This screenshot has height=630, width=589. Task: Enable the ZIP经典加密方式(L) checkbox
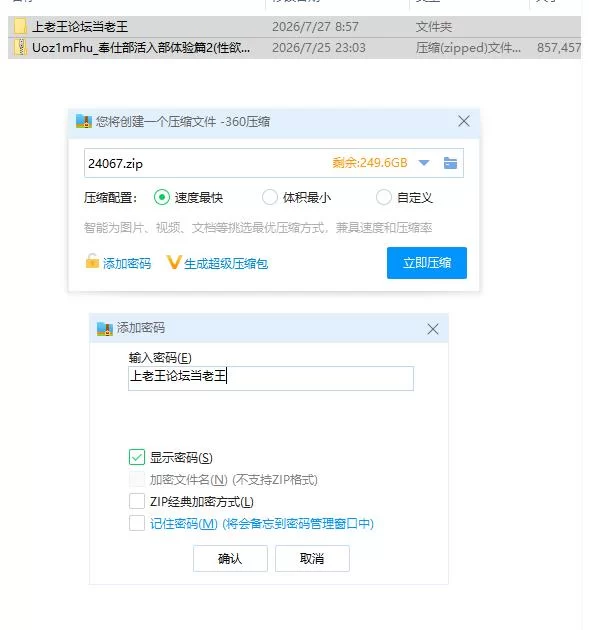(137, 501)
